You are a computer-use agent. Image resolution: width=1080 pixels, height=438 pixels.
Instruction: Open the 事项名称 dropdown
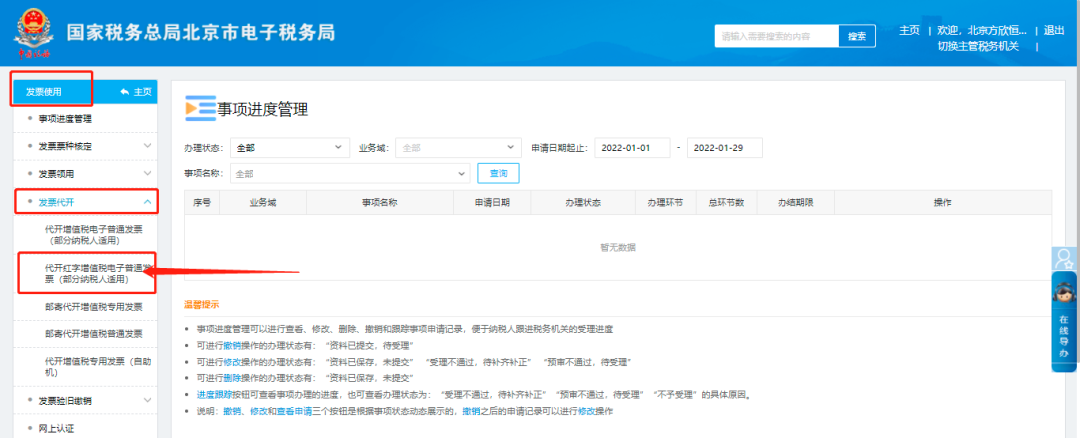point(351,174)
